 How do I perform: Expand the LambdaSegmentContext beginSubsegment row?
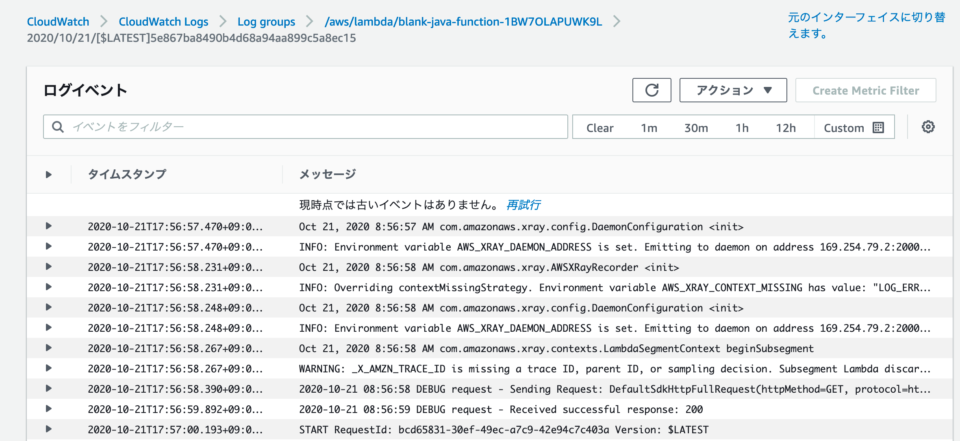pos(48,348)
